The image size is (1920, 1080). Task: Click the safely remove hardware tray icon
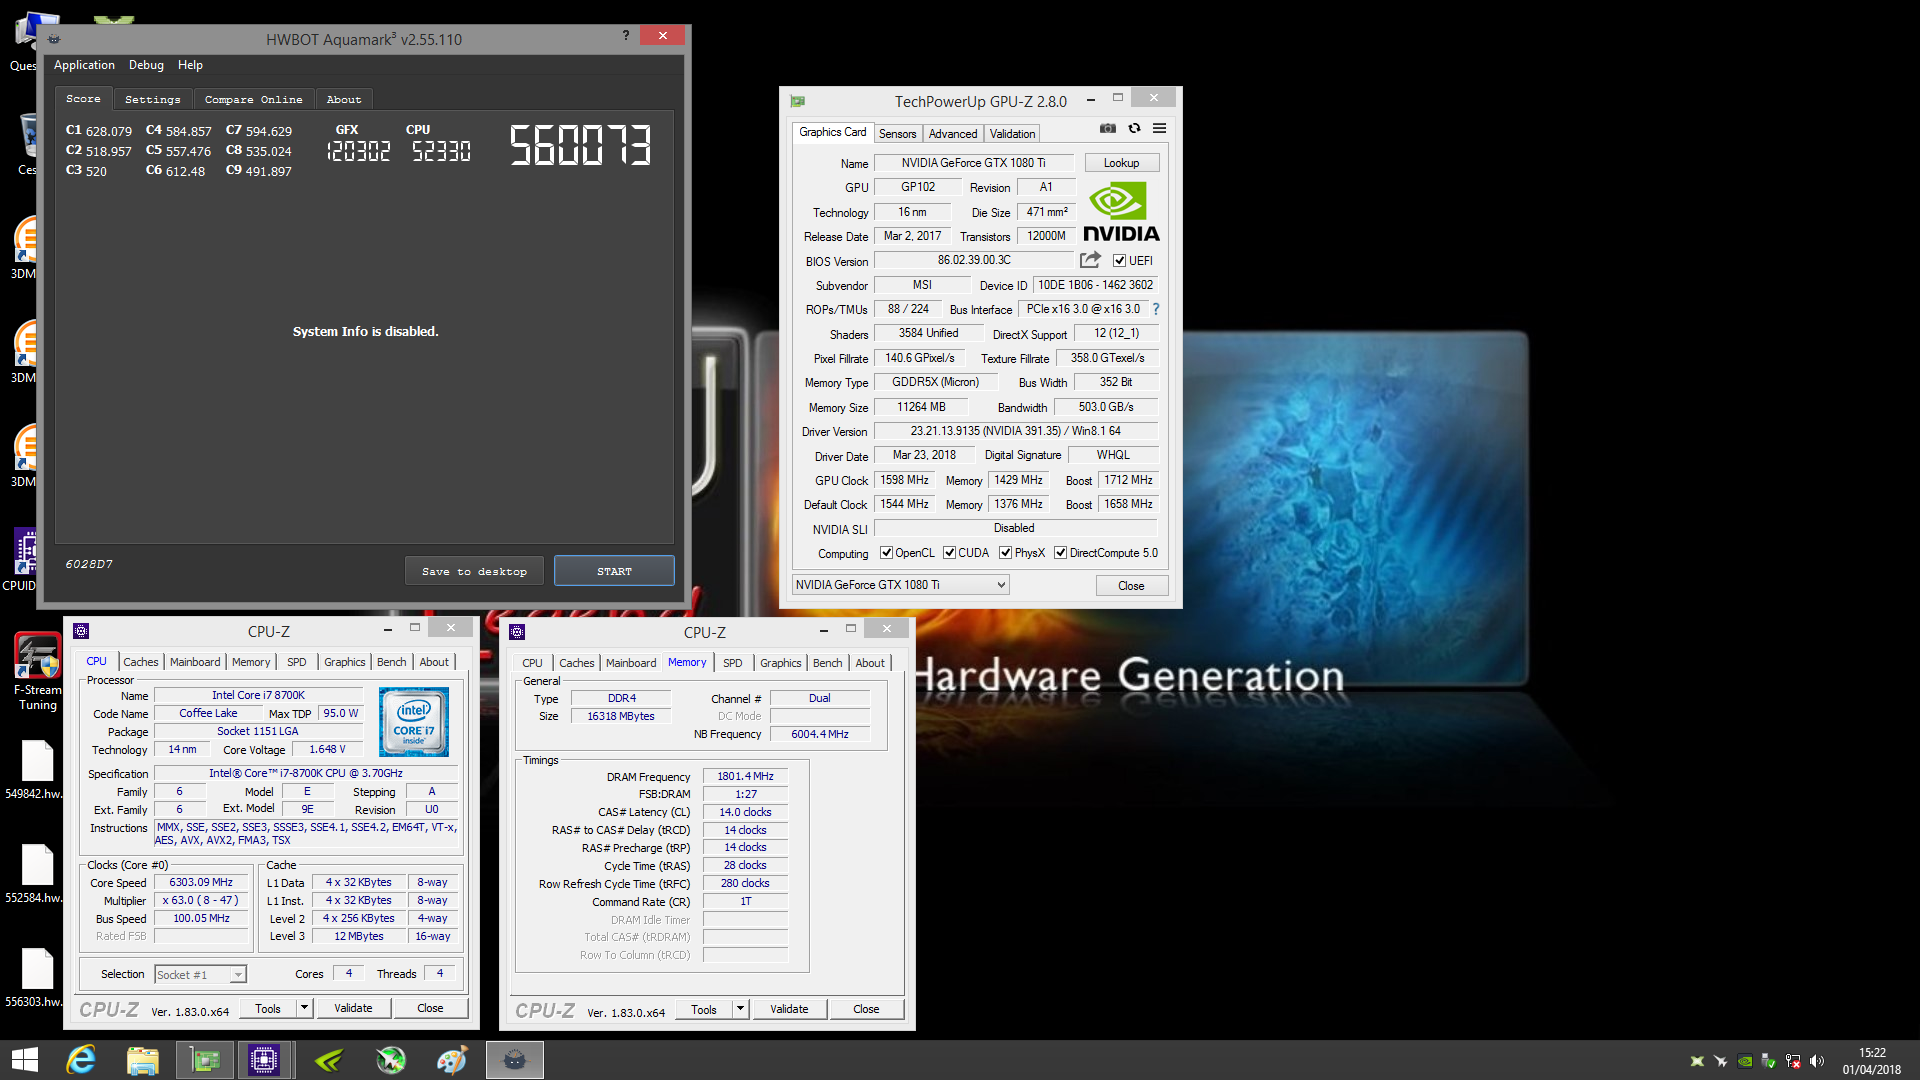(x=1769, y=1061)
